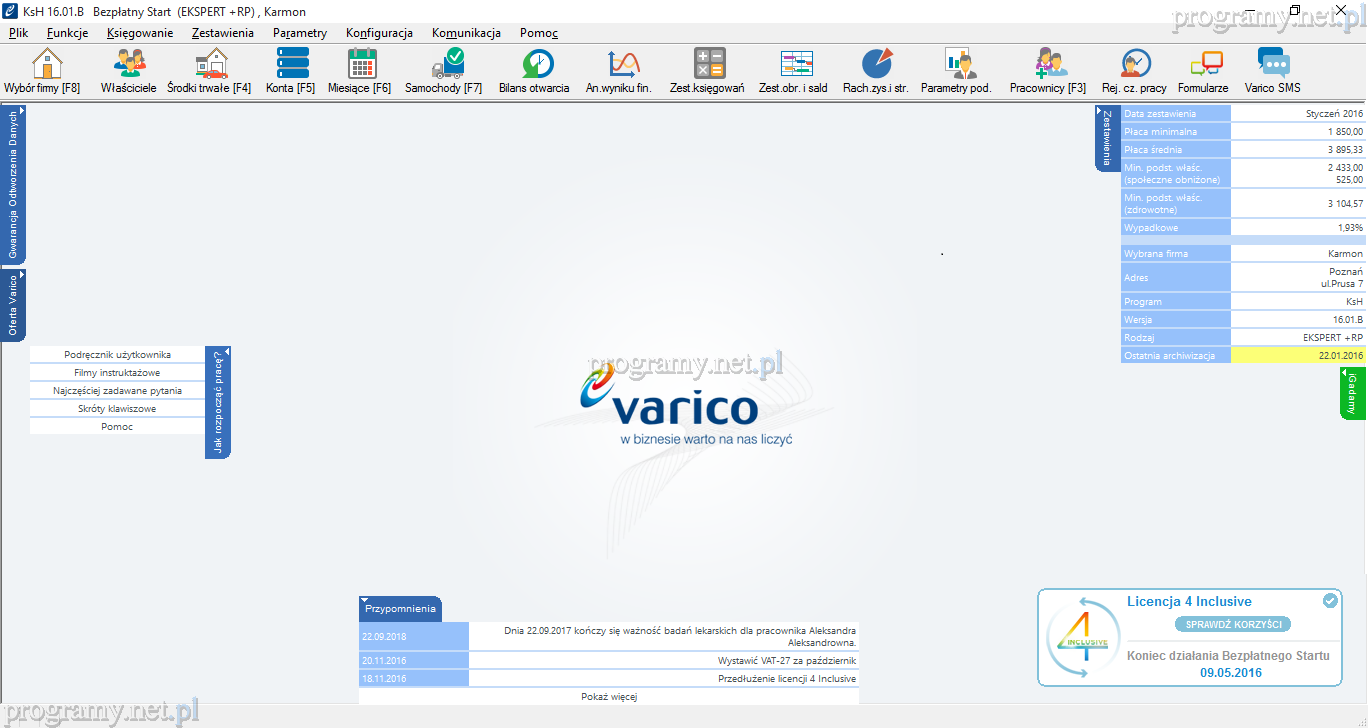
Task: Open Środki trwałe toolbar icon
Action: click(x=210, y=64)
